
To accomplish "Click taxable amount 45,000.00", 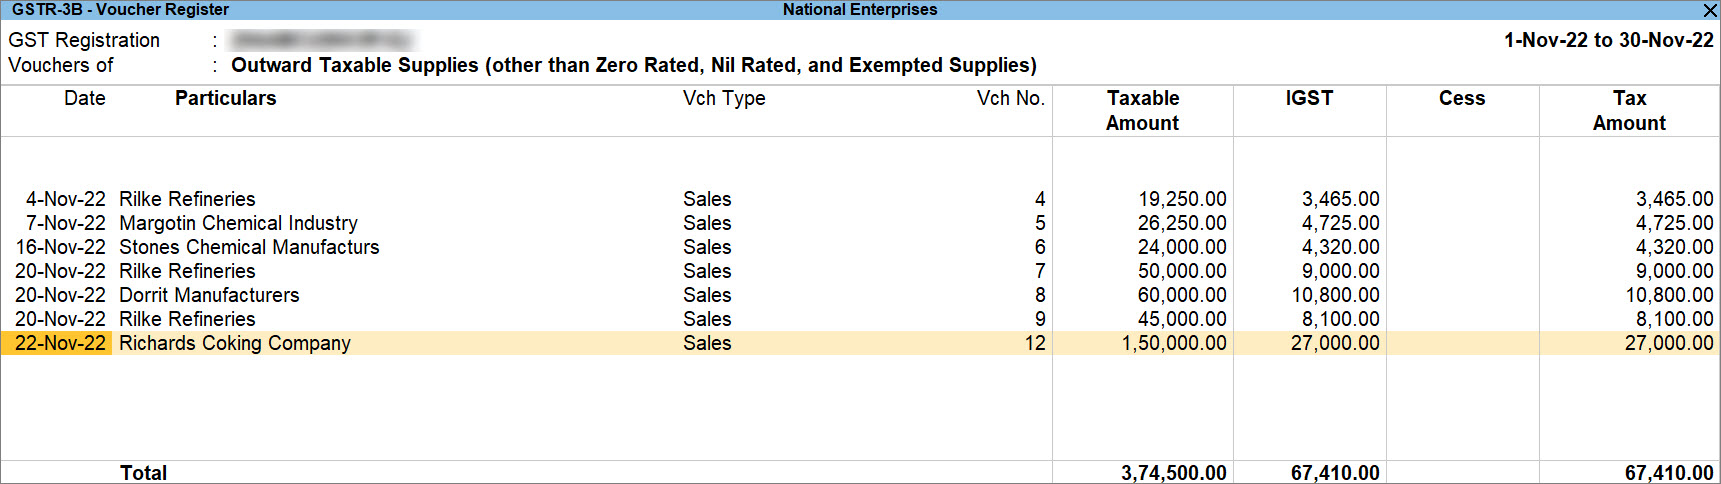I will (x=1182, y=319).
